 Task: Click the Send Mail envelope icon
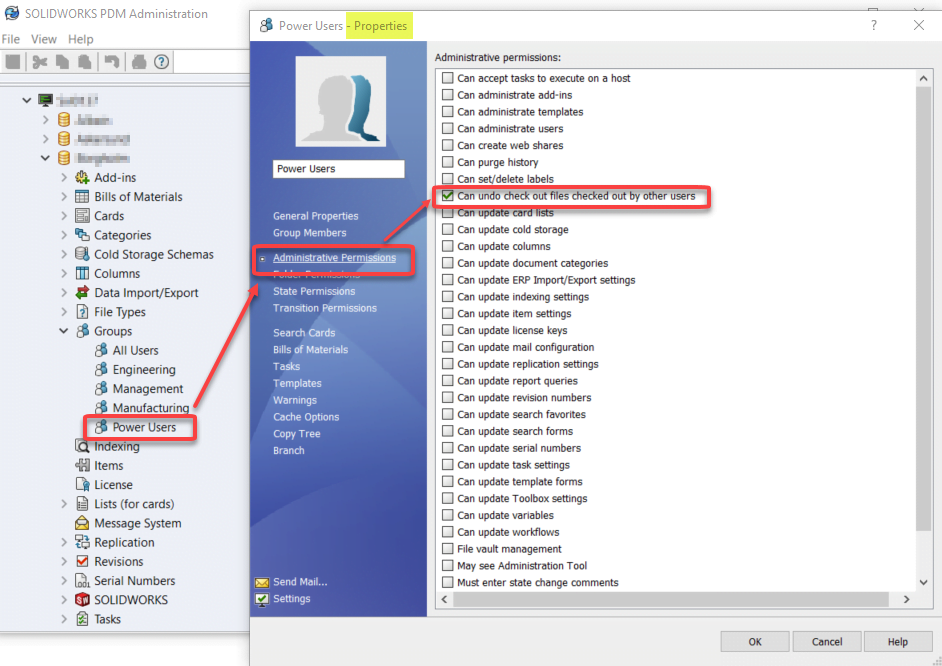tap(262, 582)
